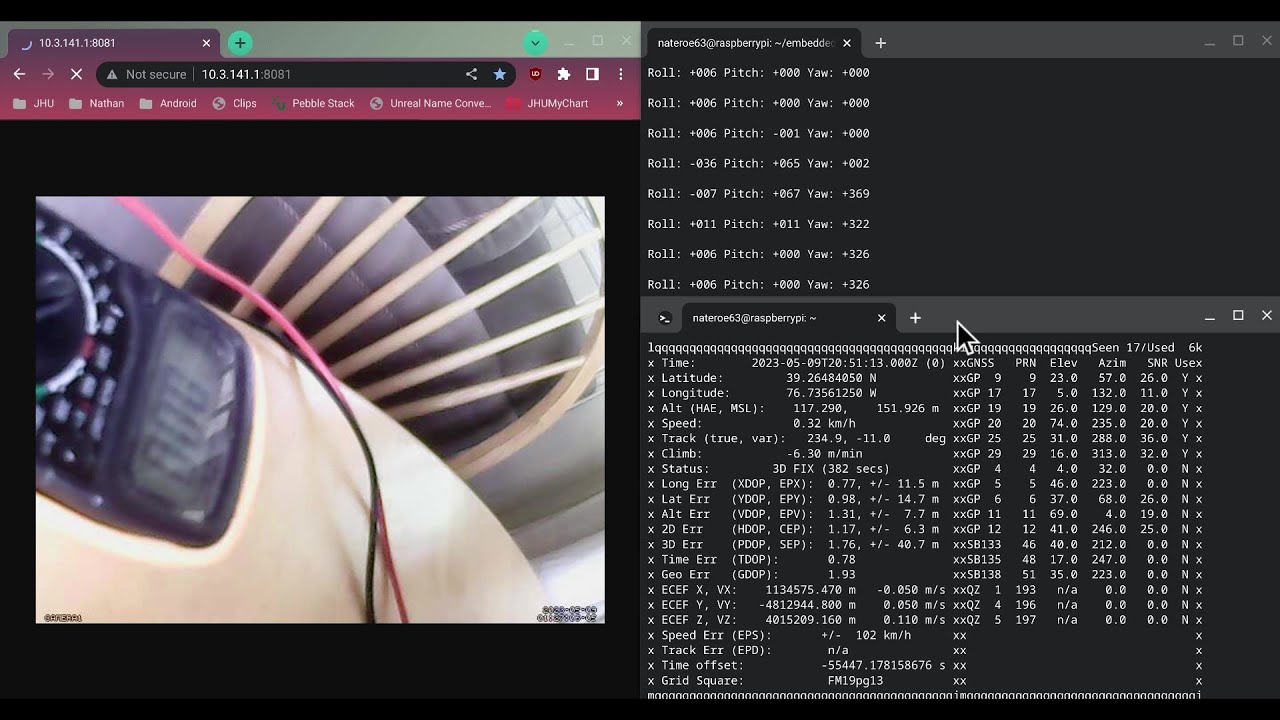Viewport: 1280px width, 720px height.
Task: Stop loading the browser page
Action: click(x=77, y=74)
